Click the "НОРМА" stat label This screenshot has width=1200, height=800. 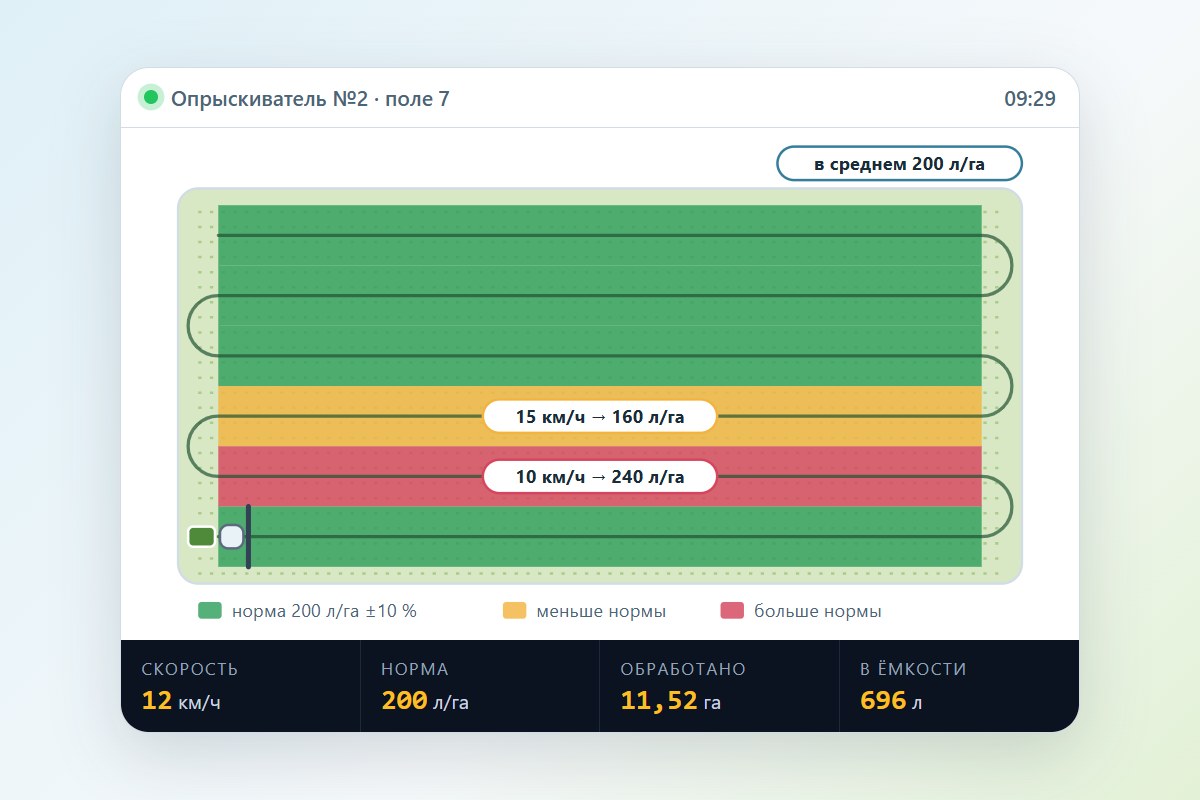(415, 669)
